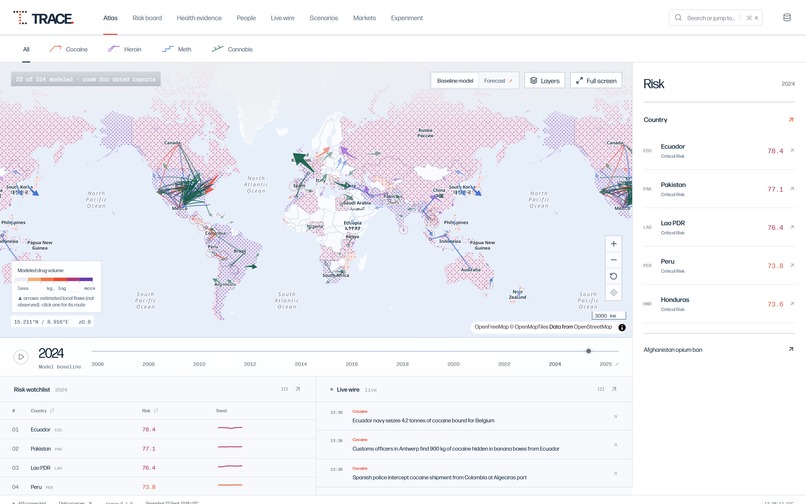This screenshot has width=806, height=504.
Task: Read Ecuador navy seizes cocaine headline
Action: click(423, 420)
